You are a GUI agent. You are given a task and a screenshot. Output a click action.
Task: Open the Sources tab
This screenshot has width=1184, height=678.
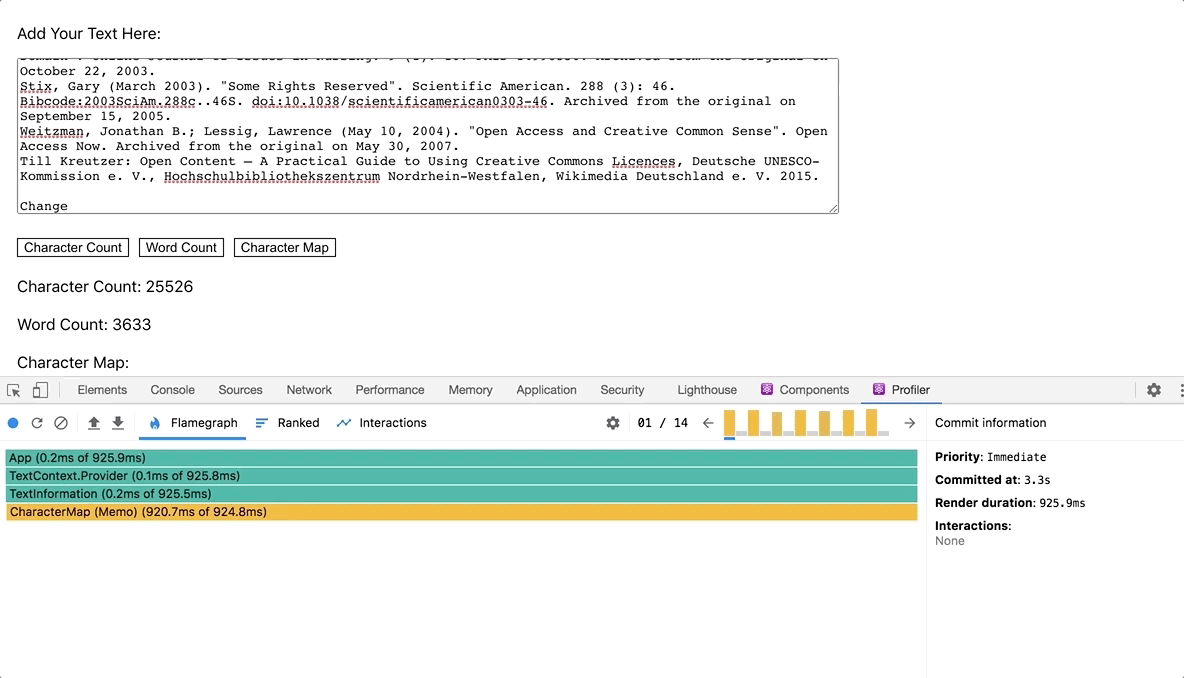coord(240,390)
